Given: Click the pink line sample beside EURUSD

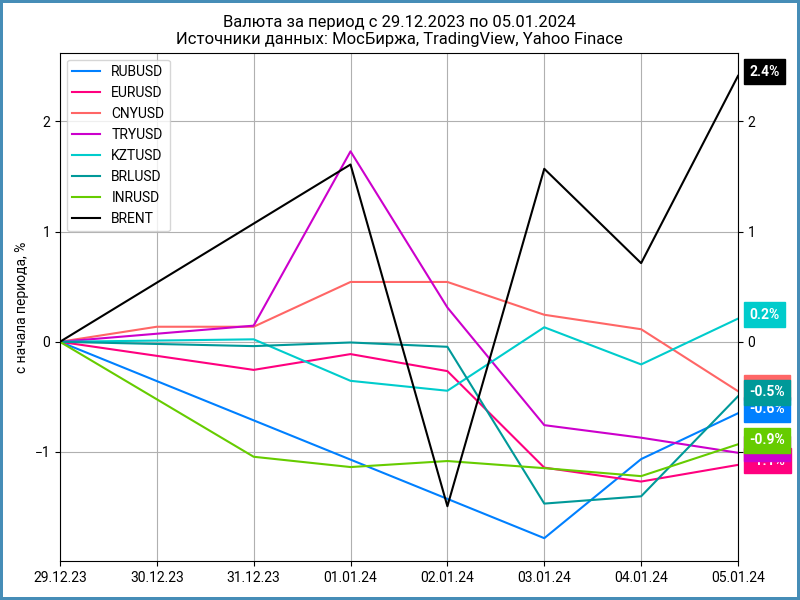Looking at the screenshot, I should (86, 92).
